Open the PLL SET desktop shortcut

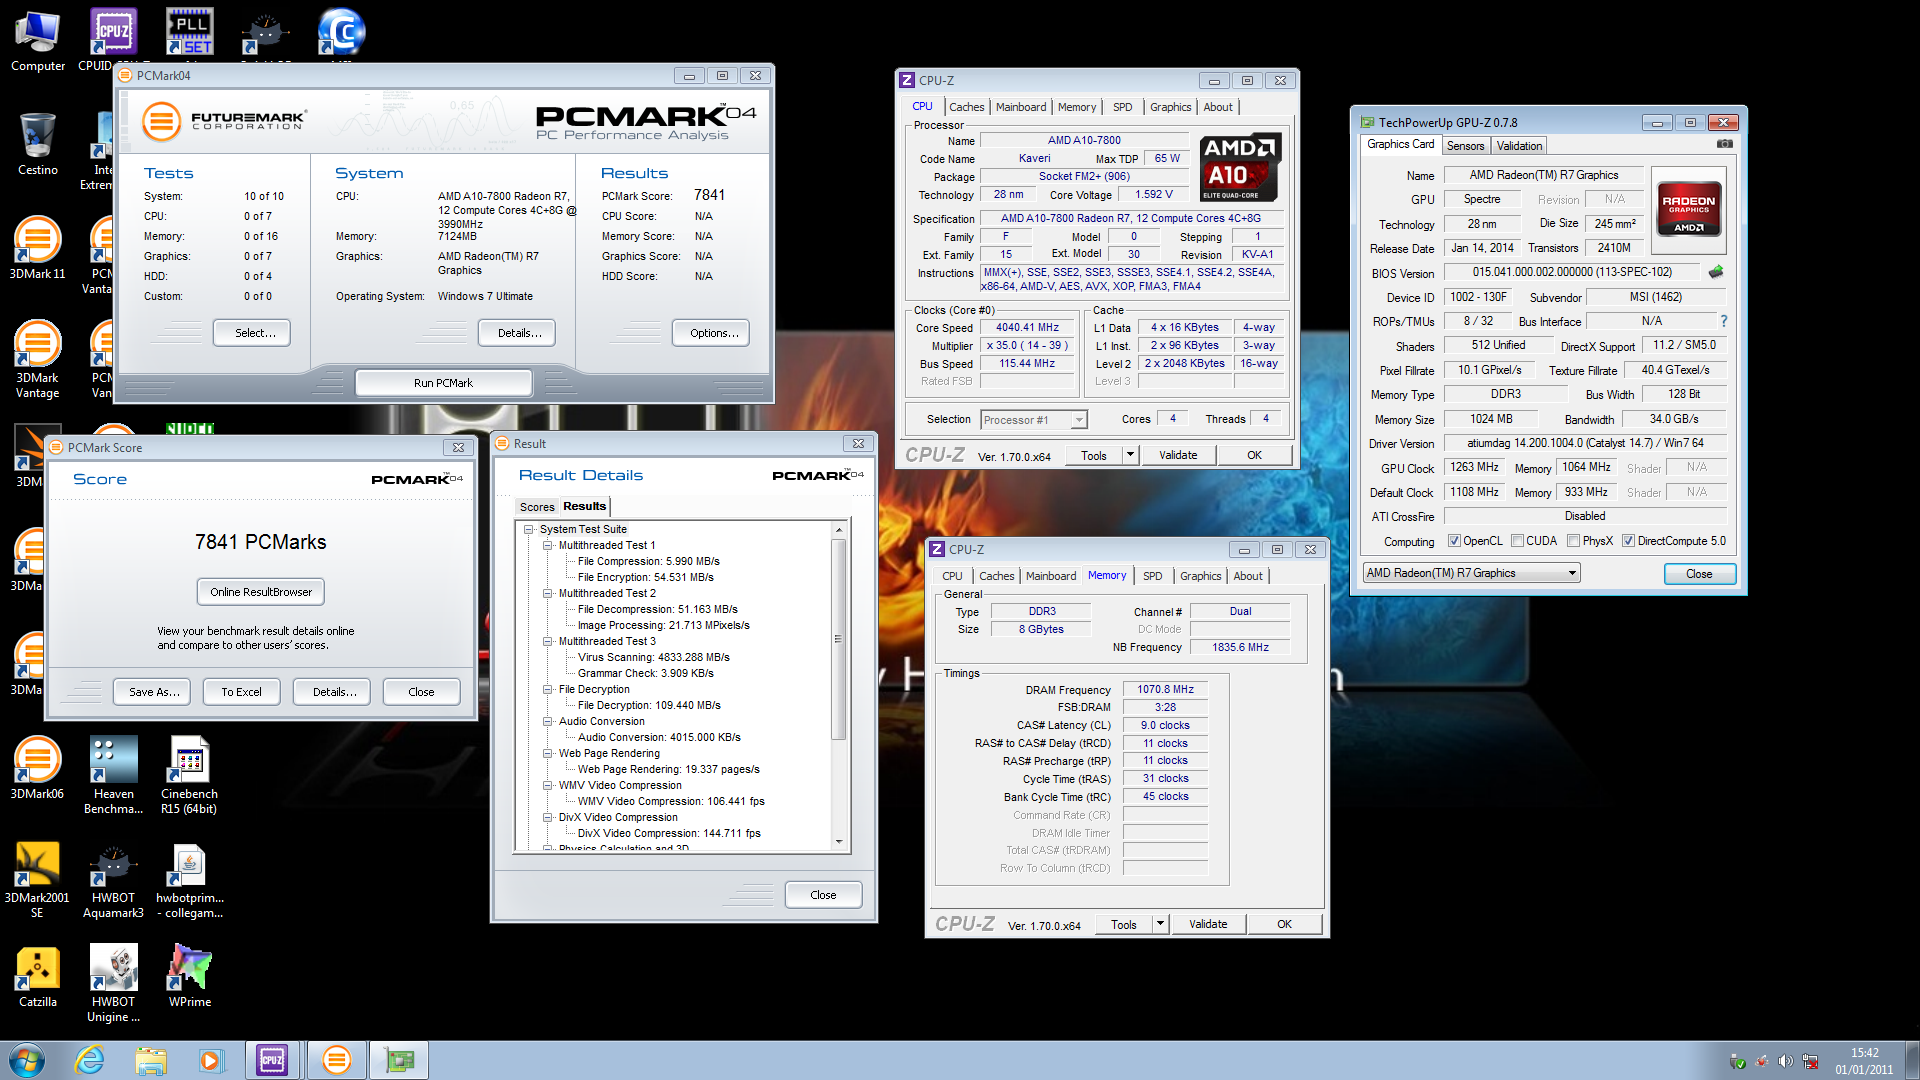(x=189, y=32)
